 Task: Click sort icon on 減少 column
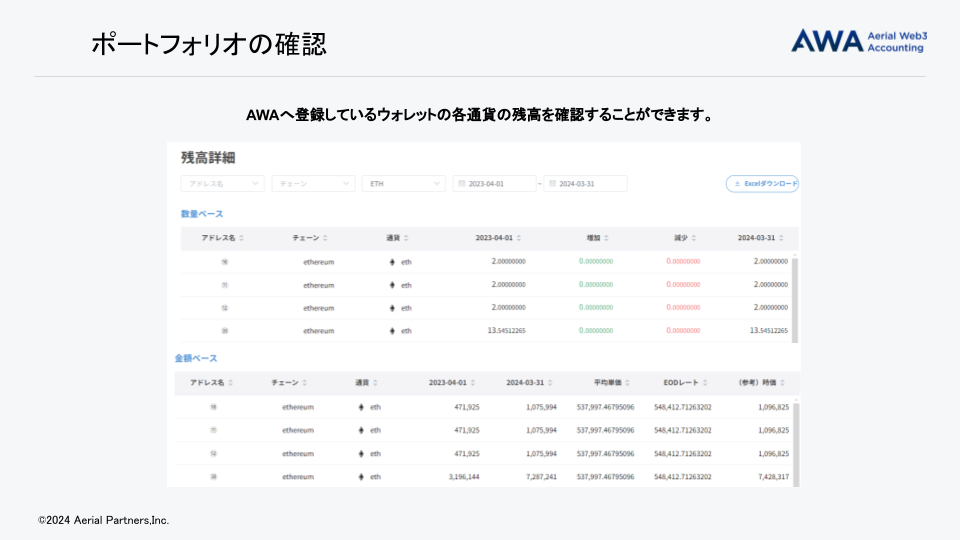[695, 238]
